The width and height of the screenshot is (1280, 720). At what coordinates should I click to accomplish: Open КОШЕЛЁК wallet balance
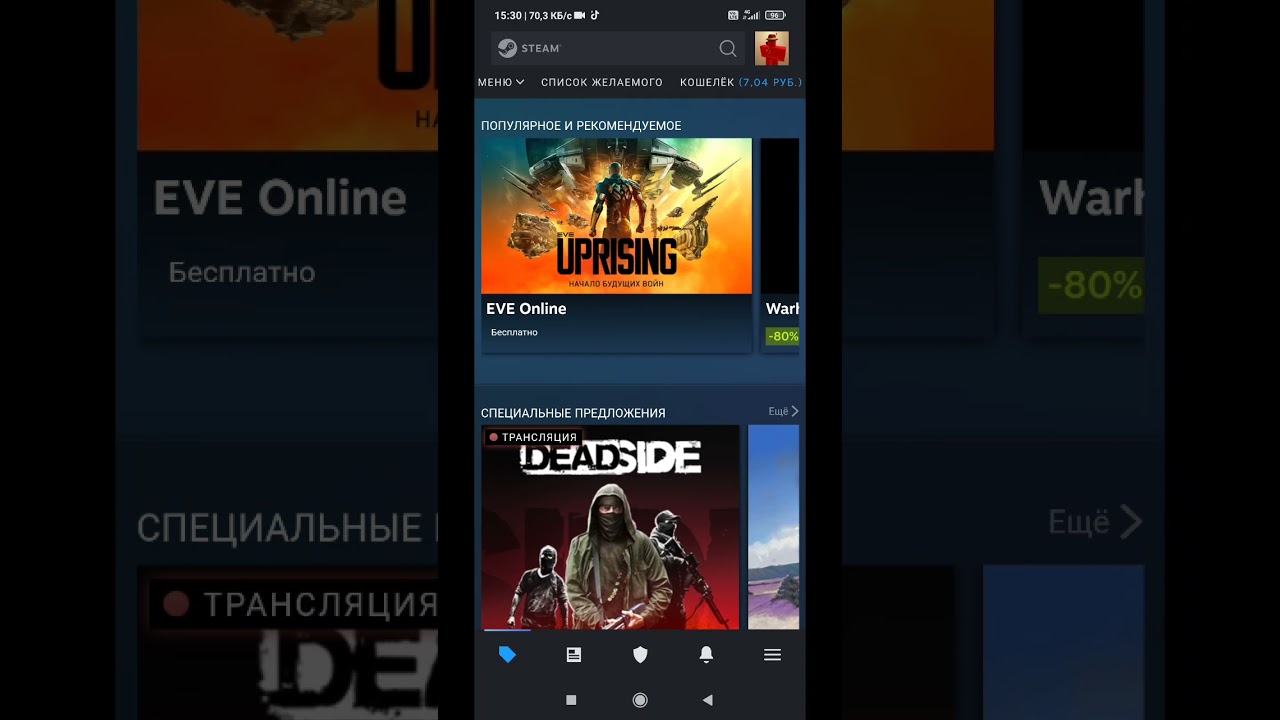[x=740, y=82]
